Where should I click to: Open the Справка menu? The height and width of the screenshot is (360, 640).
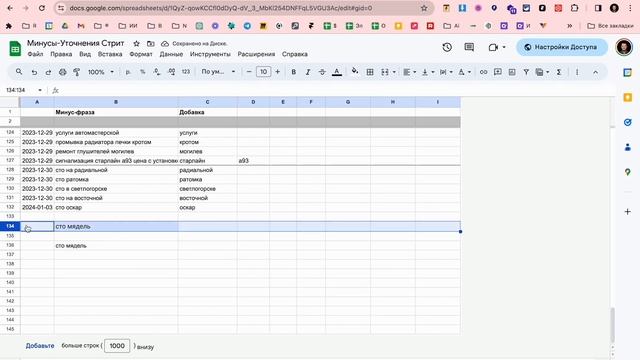point(295,54)
